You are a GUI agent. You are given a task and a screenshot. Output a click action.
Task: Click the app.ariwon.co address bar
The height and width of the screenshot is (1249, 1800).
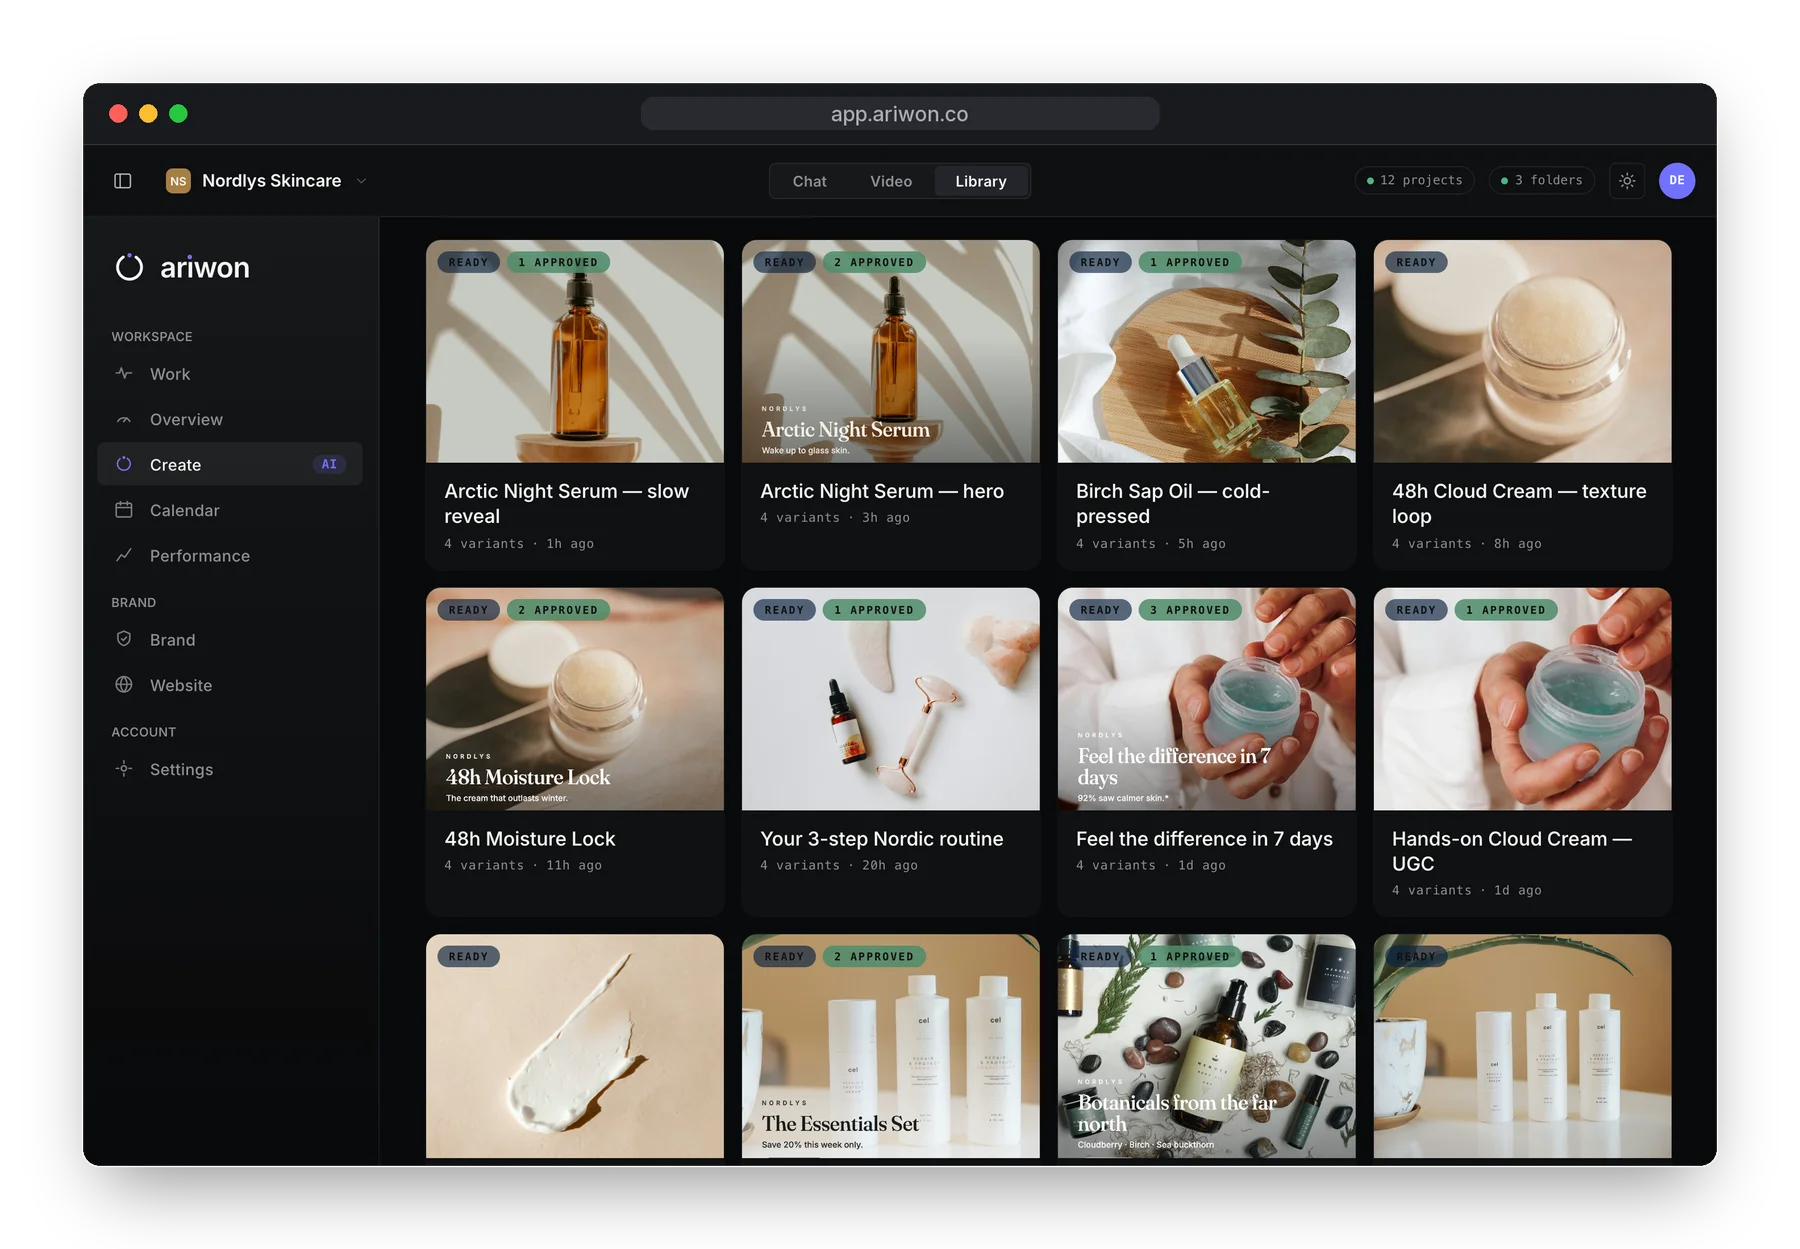(x=900, y=114)
